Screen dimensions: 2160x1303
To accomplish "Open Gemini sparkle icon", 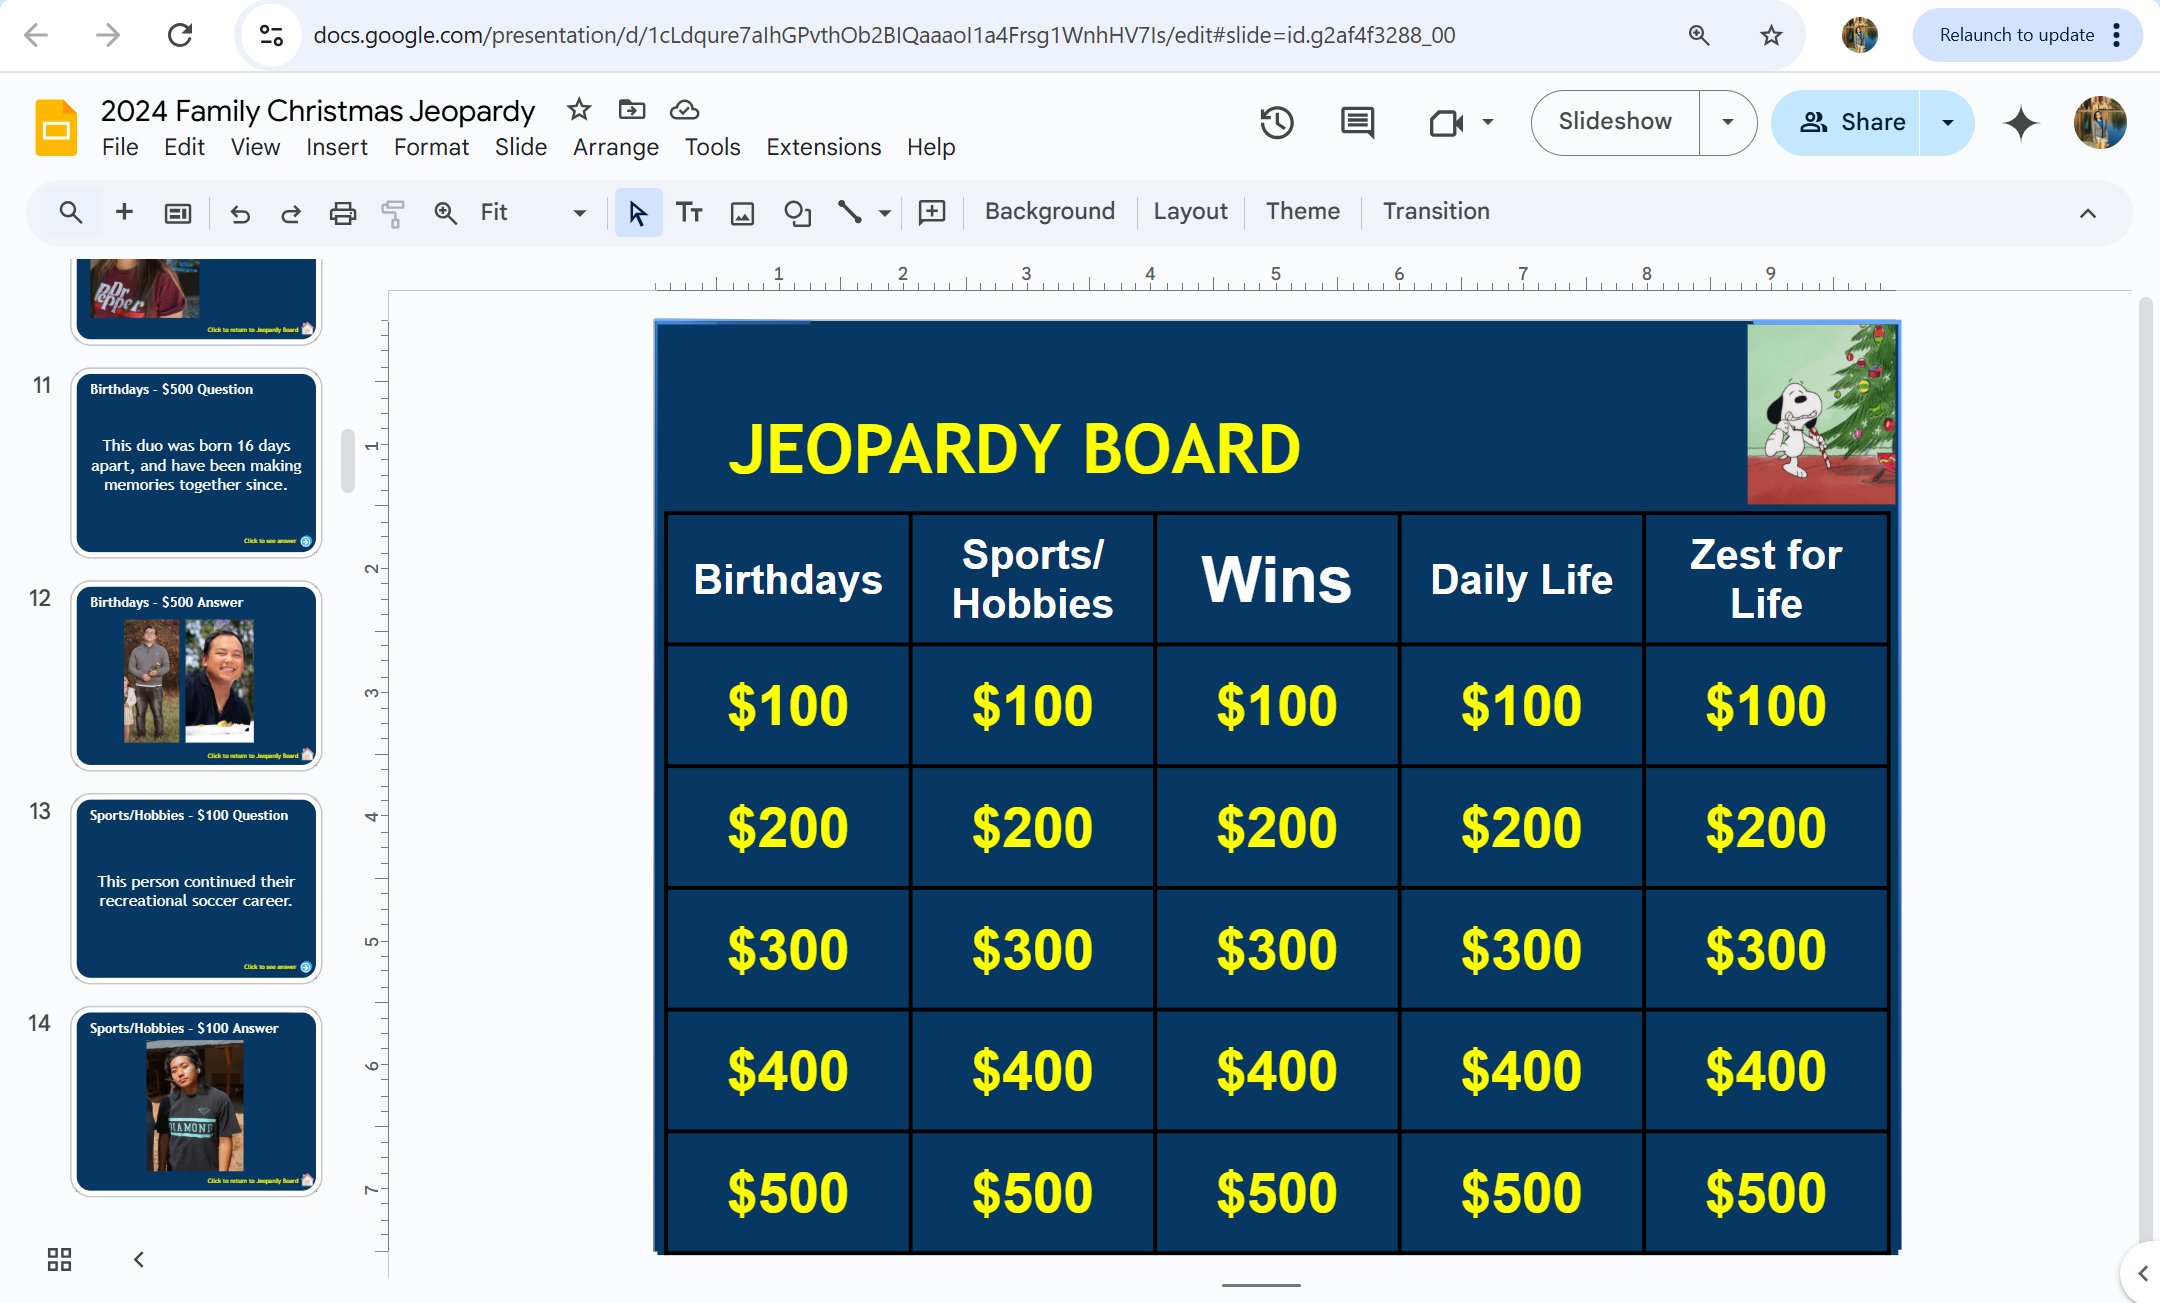I will (2021, 123).
